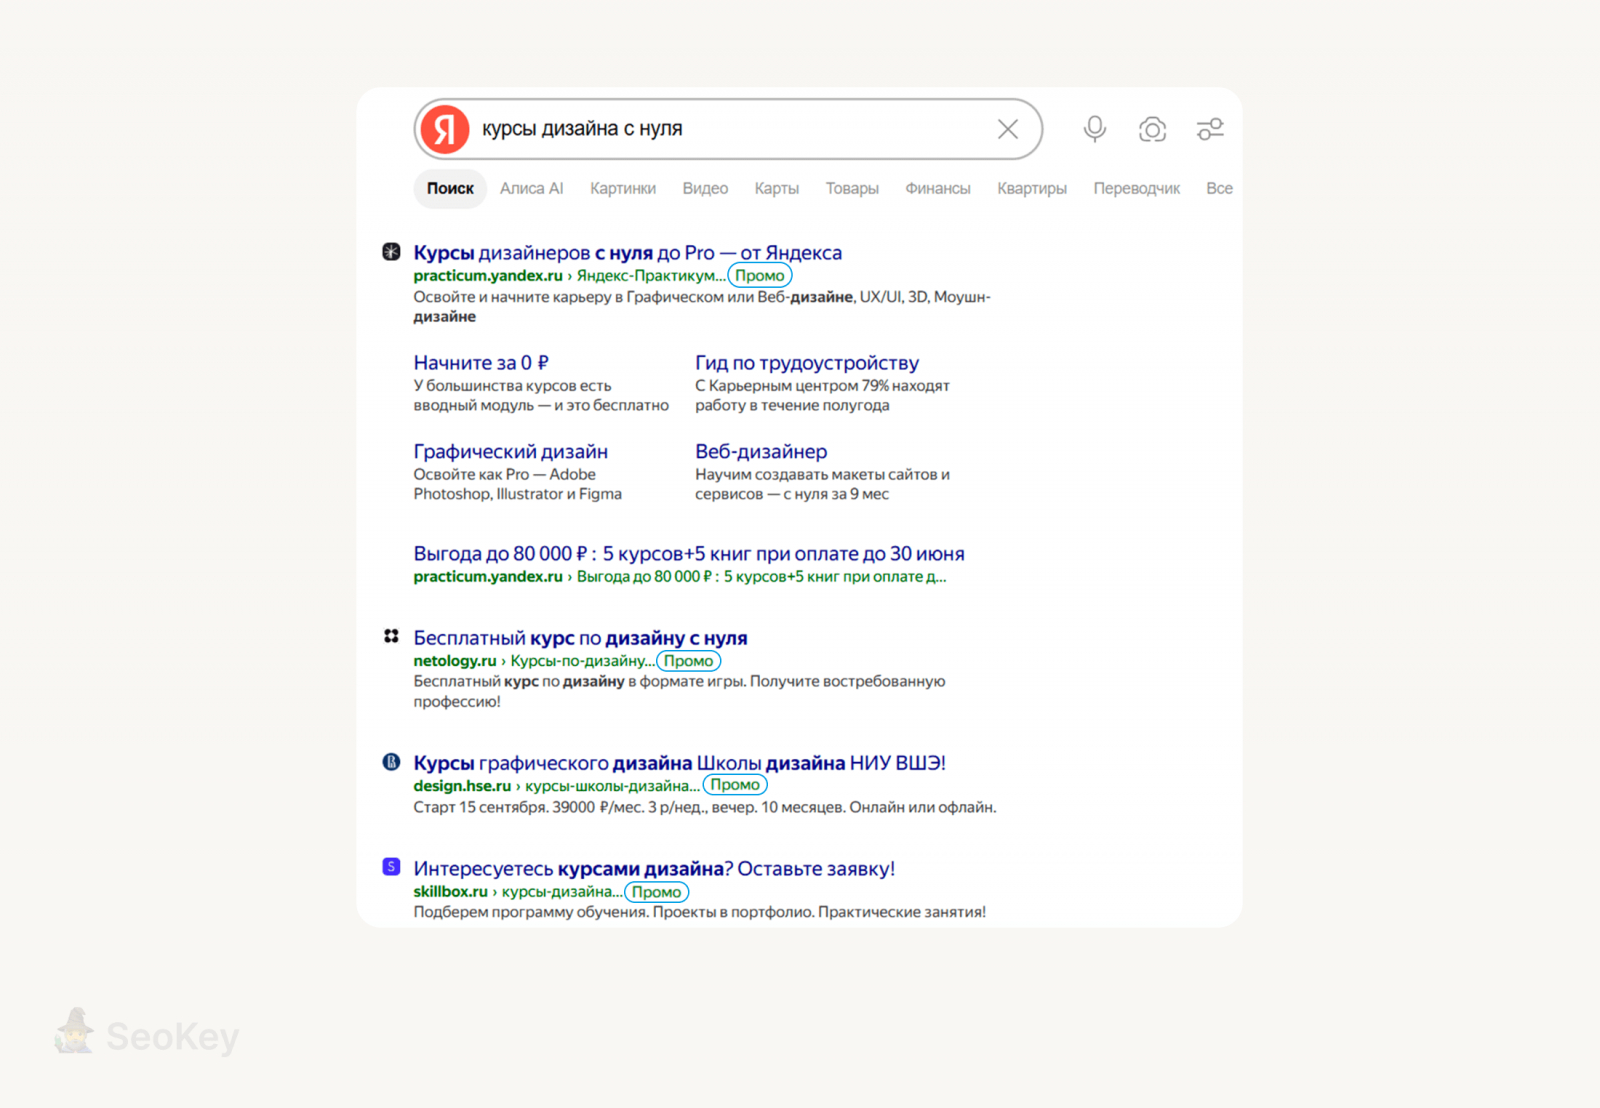
Task: Start voice search with the microphone icon
Action: tap(1095, 129)
